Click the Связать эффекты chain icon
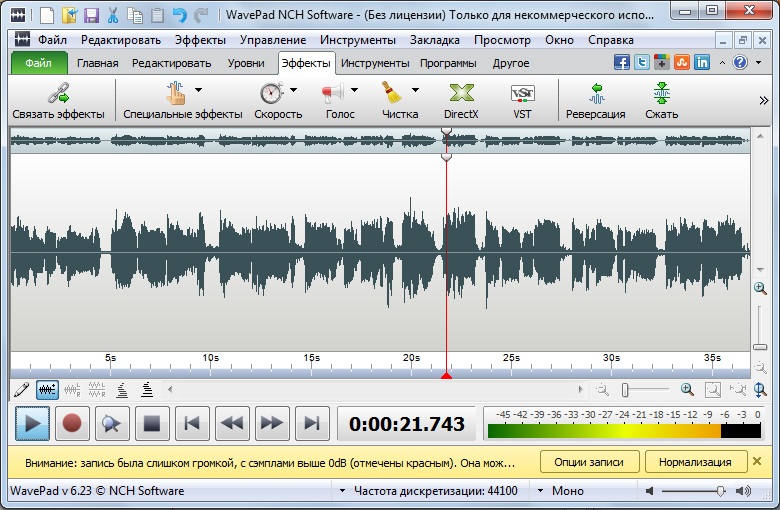 pyautogui.click(x=58, y=94)
